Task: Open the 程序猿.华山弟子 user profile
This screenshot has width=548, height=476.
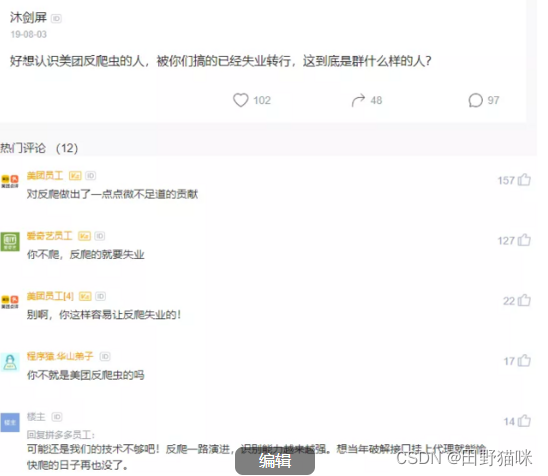Action: [x=60, y=356]
